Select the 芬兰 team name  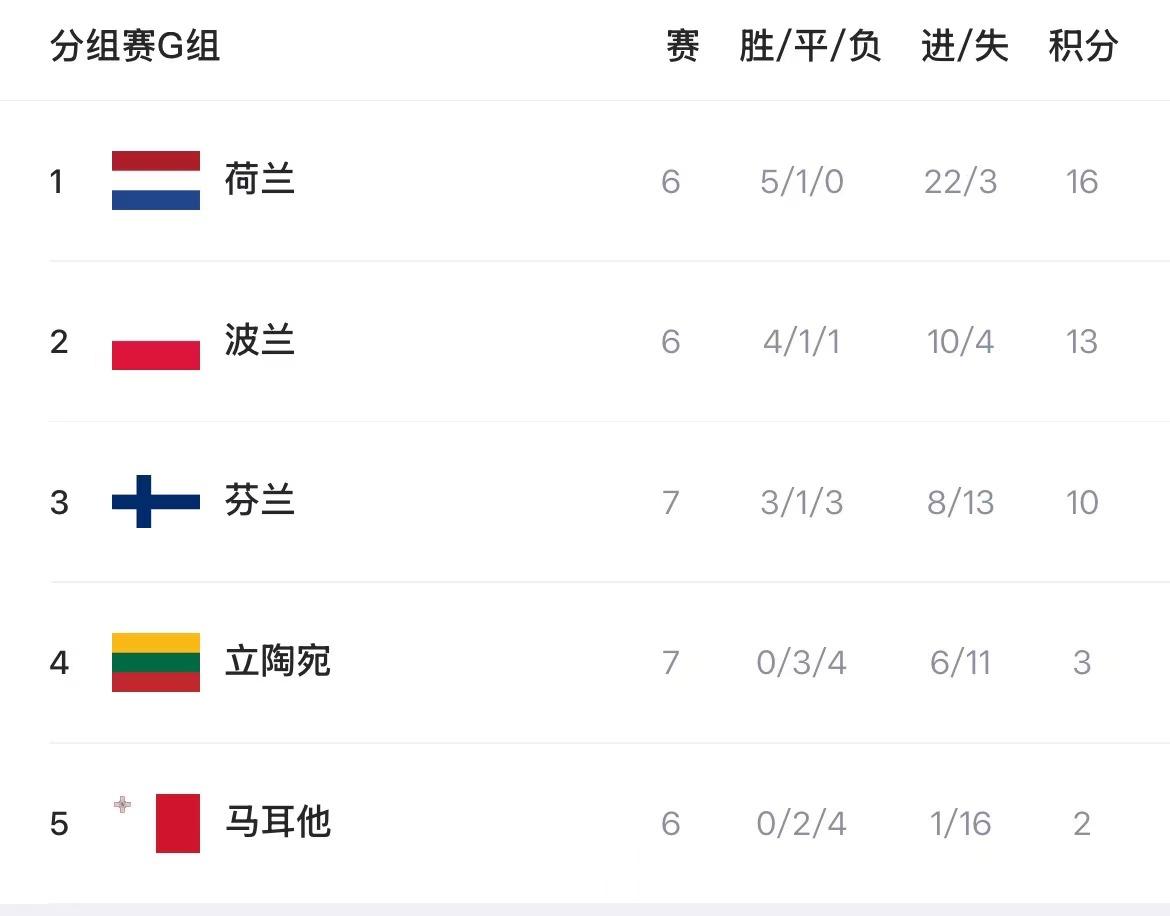pos(260,502)
